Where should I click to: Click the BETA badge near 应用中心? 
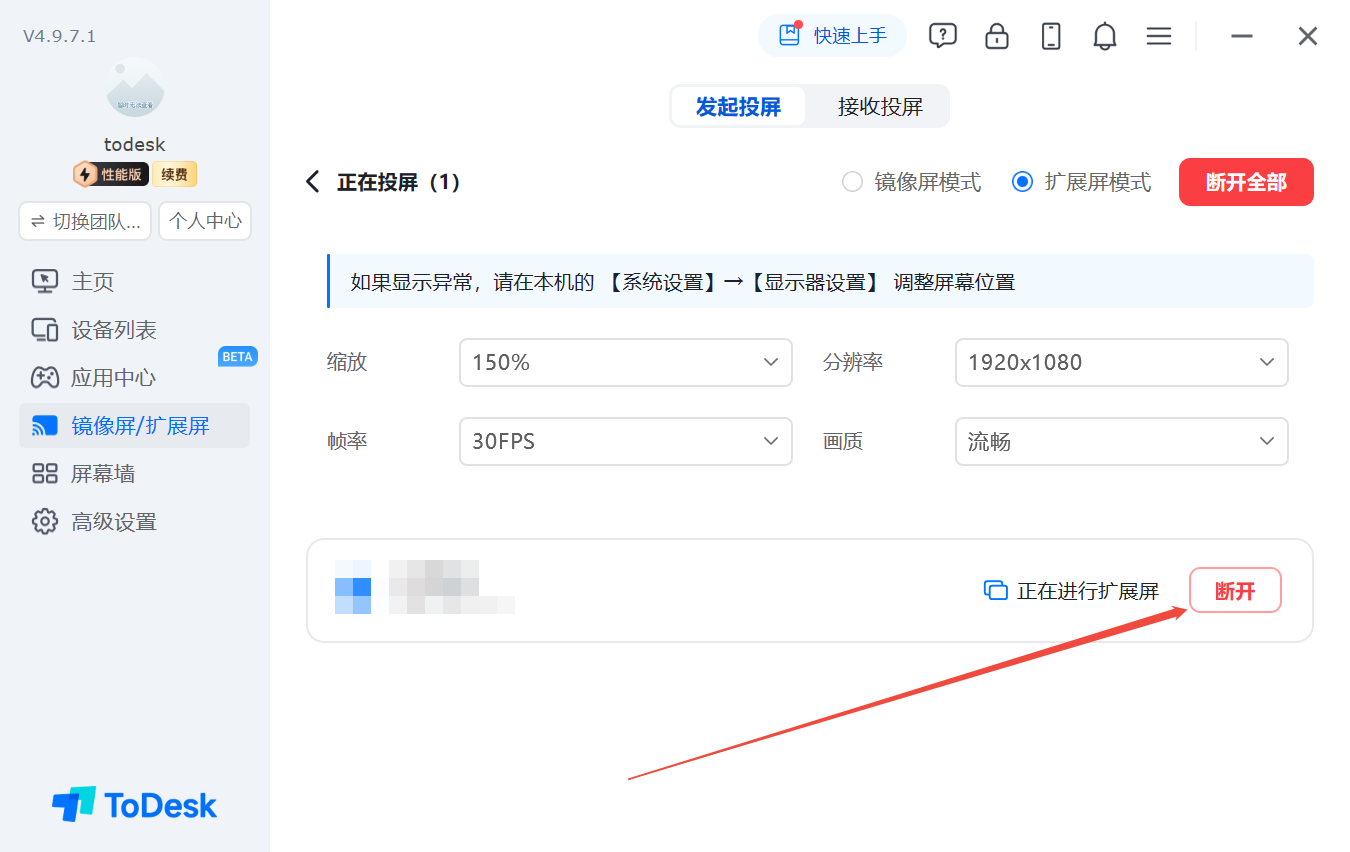click(x=237, y=356)
